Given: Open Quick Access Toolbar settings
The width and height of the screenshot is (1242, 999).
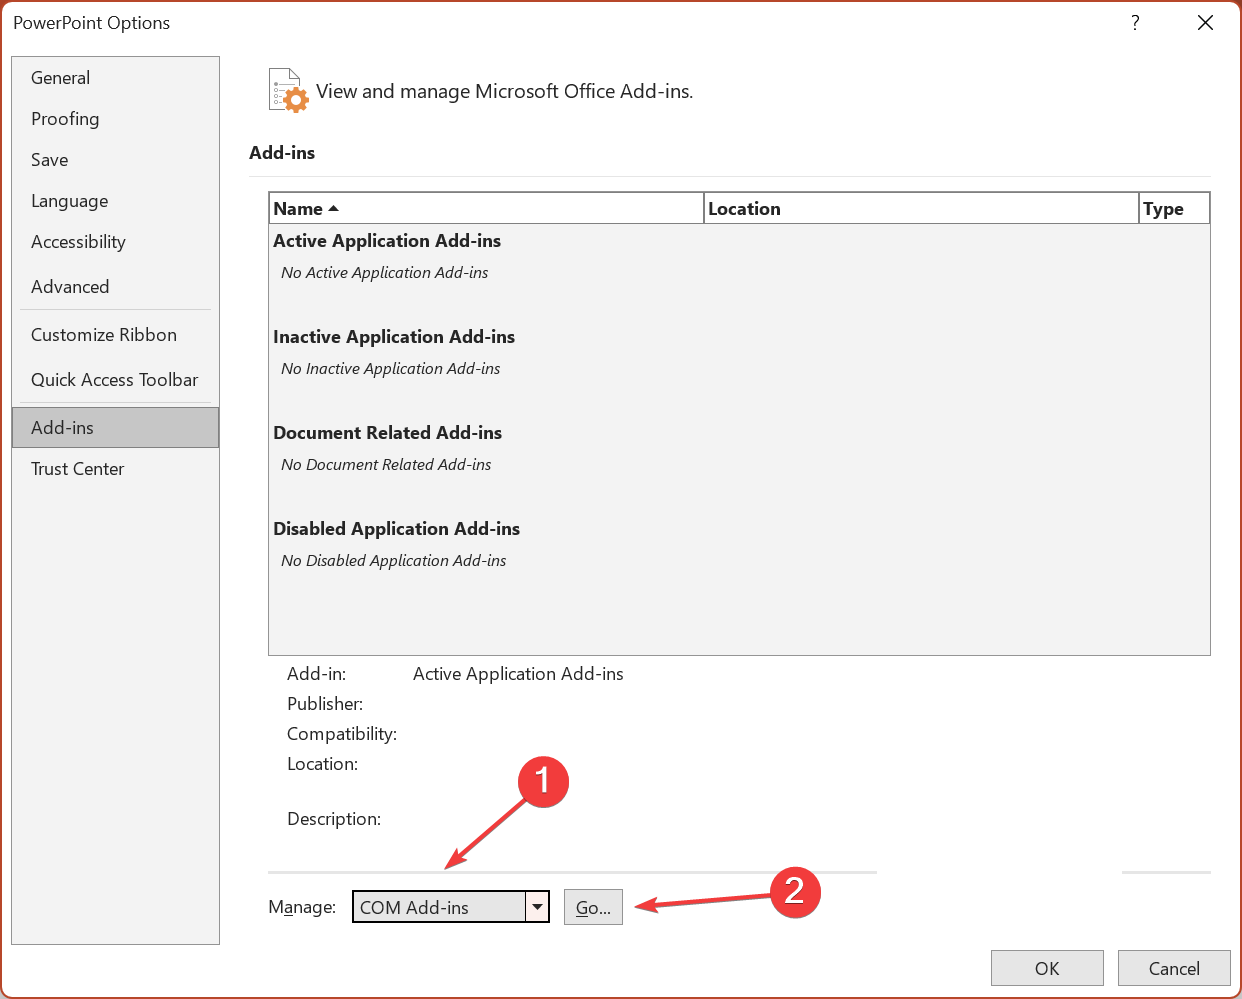Looking at the screenshot, I should [x=115, y=380].
